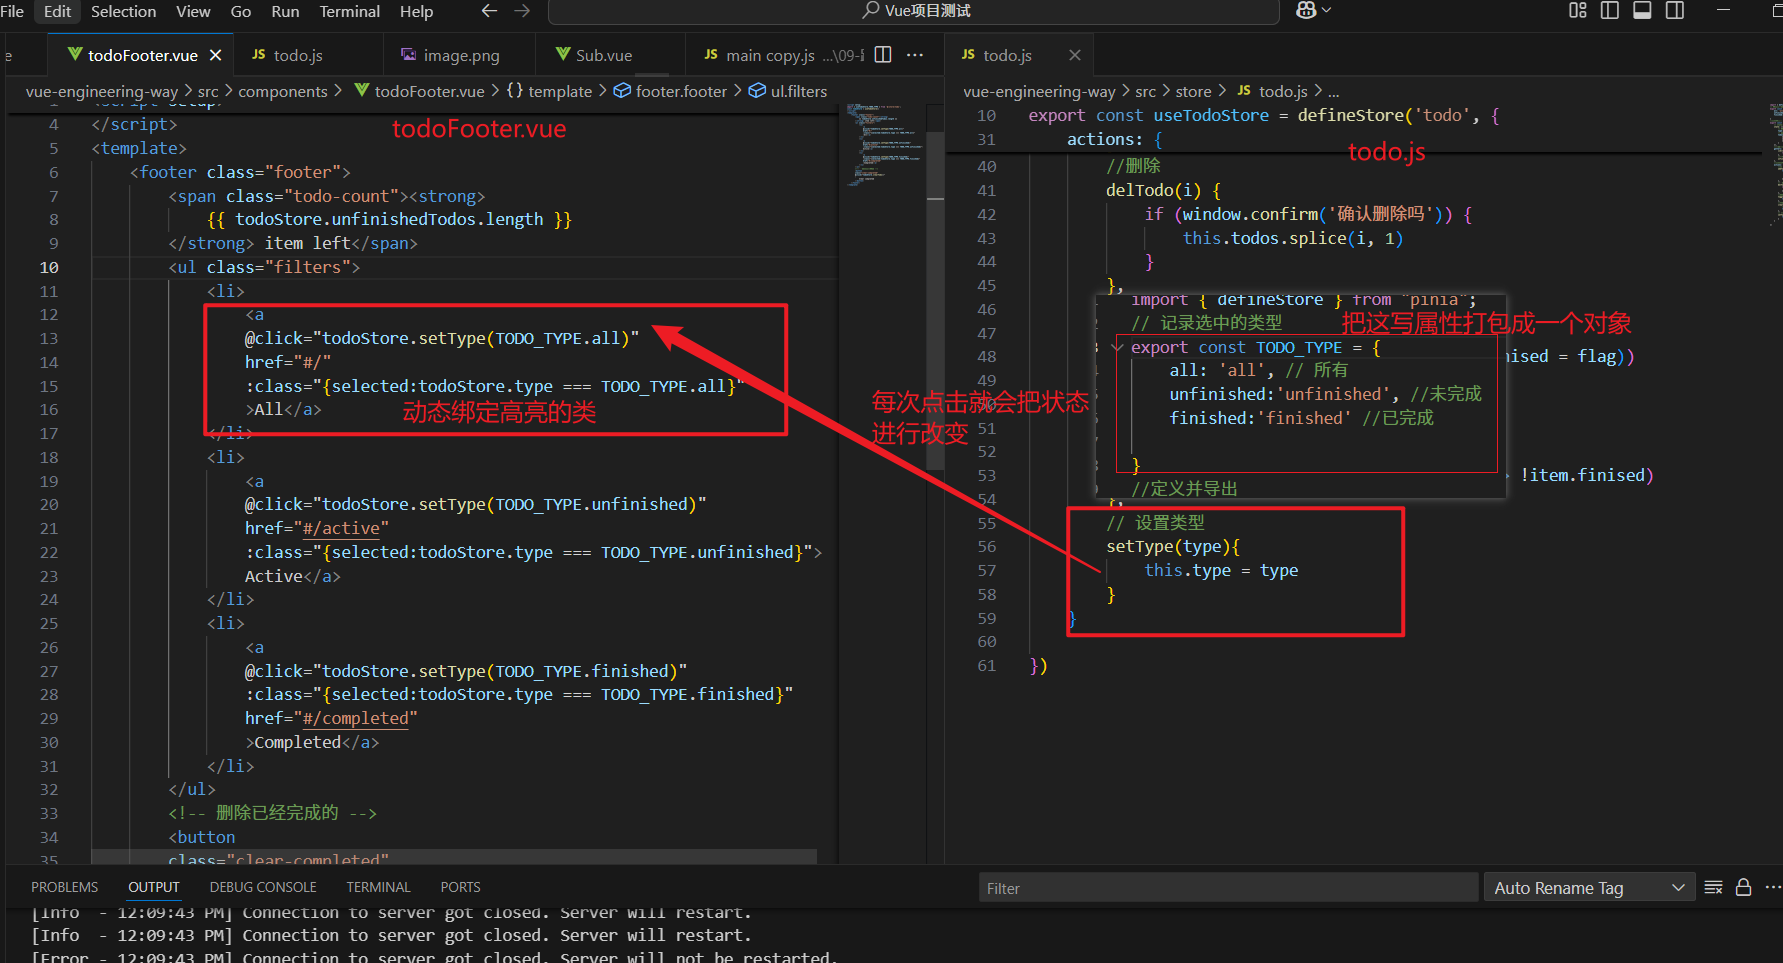The image size is (1783, 963).
Task: Open the Go menu
Action: [241, 11]
